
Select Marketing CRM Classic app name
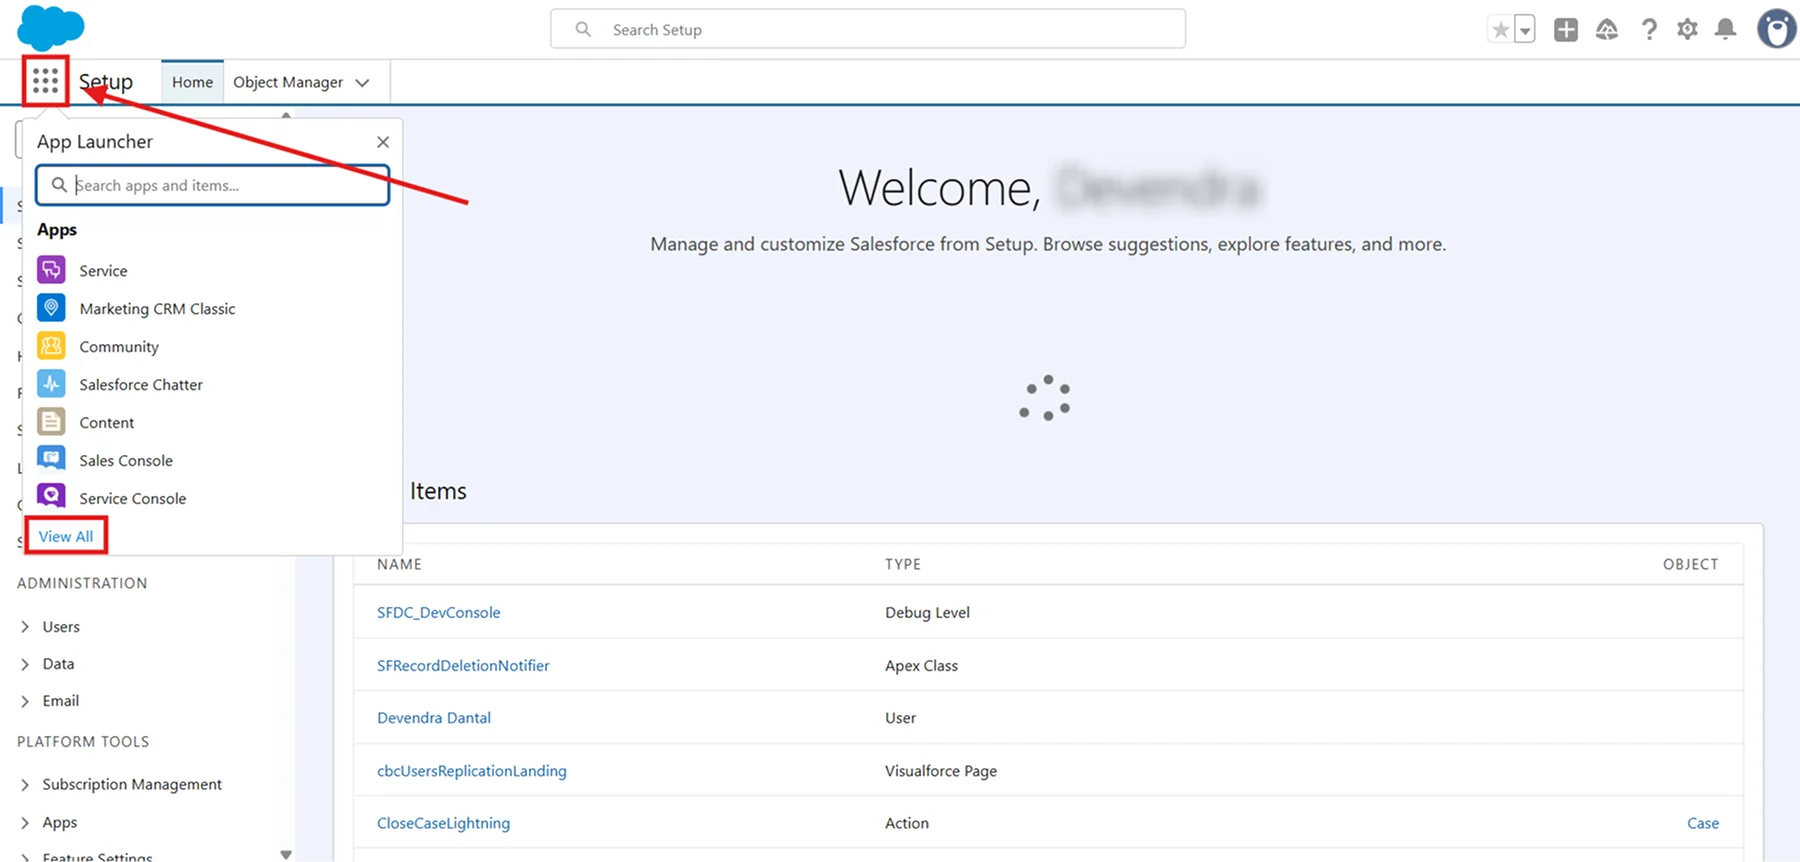(157, 308)
